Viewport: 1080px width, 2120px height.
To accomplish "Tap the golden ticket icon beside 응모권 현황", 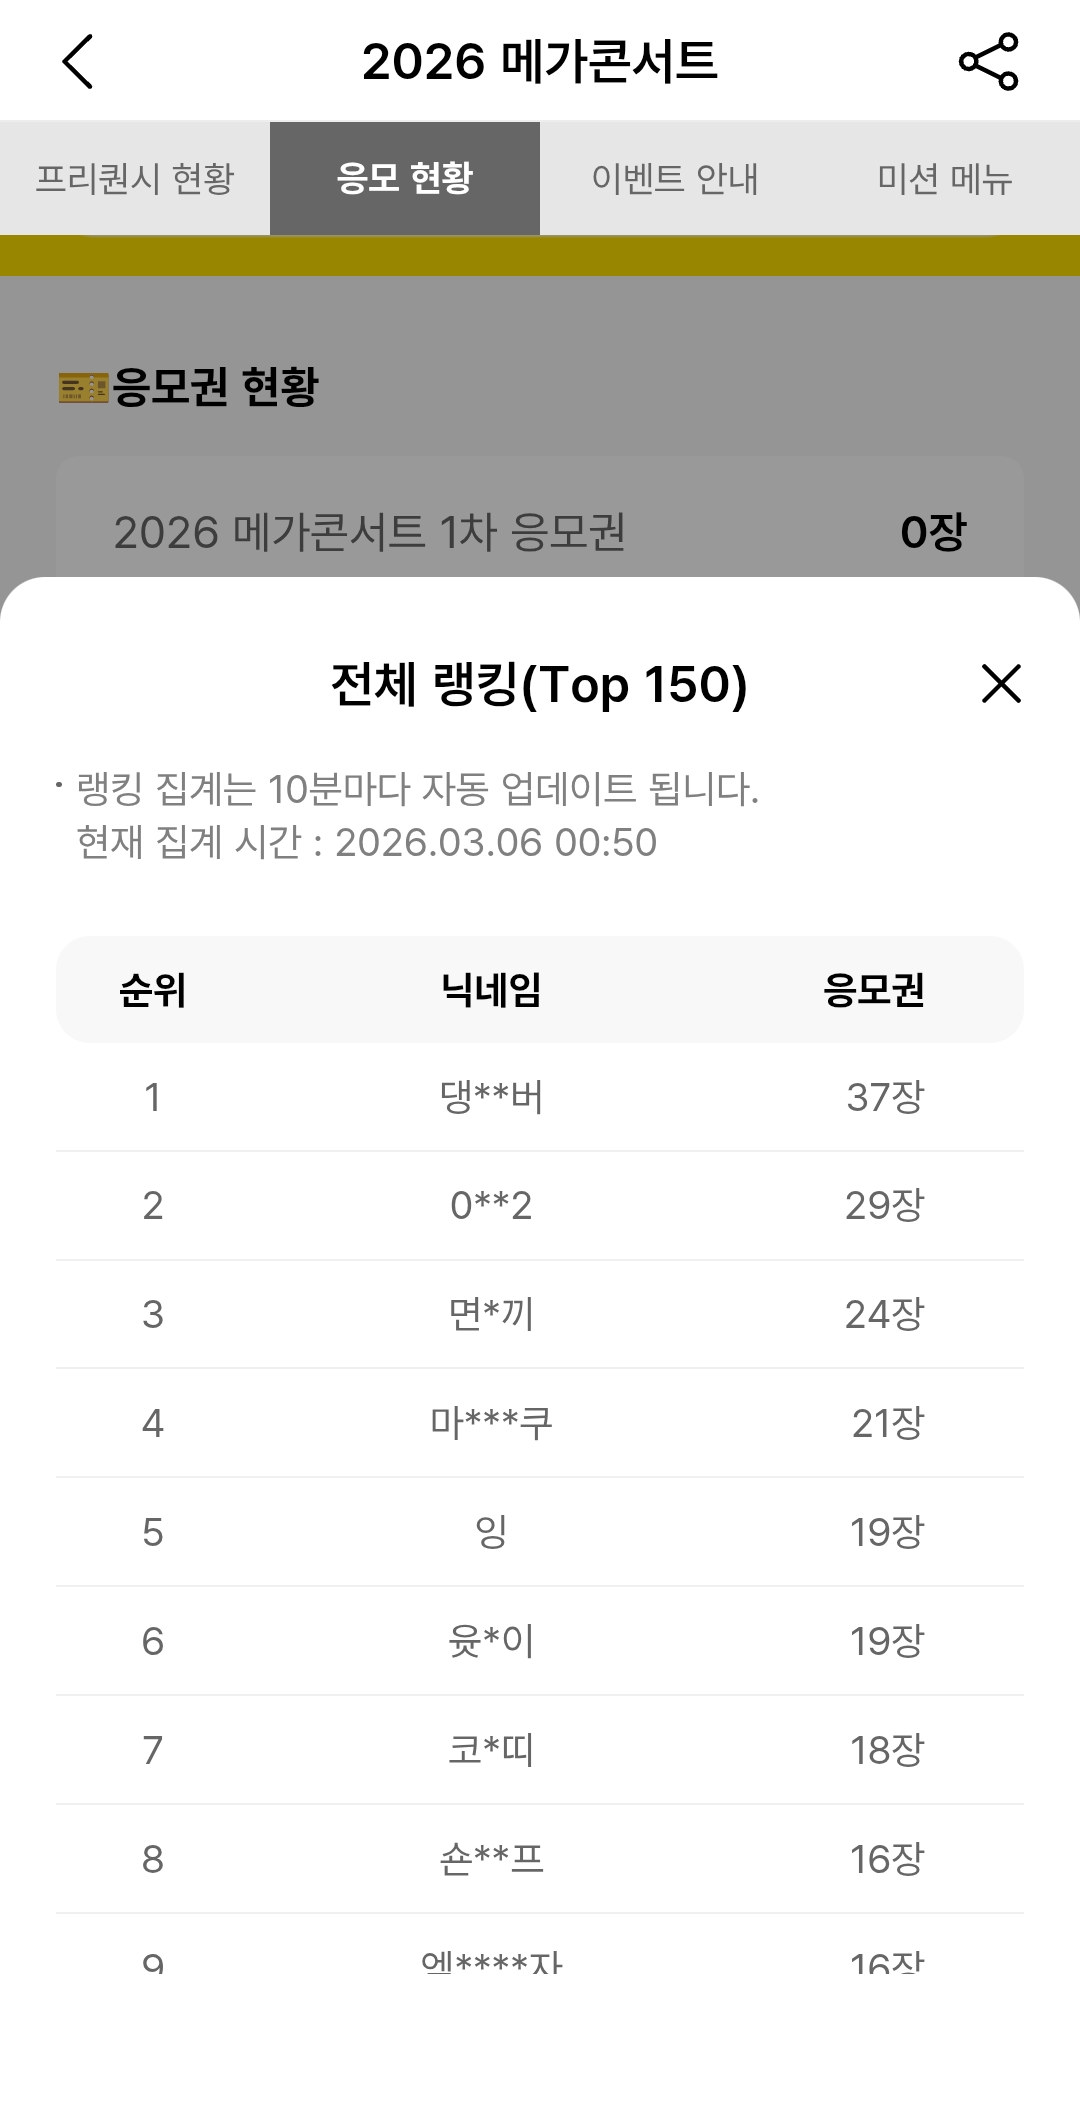I will [83, 388].
